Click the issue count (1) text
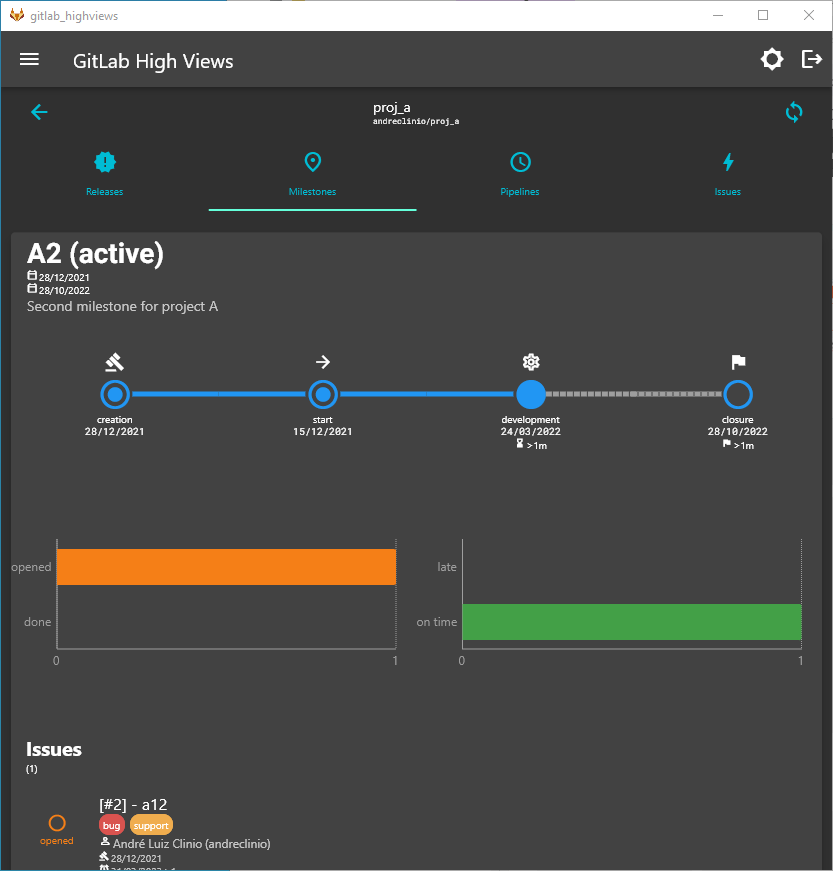Image resolution: width=833 pixels, height=871 pixels. 32,769
